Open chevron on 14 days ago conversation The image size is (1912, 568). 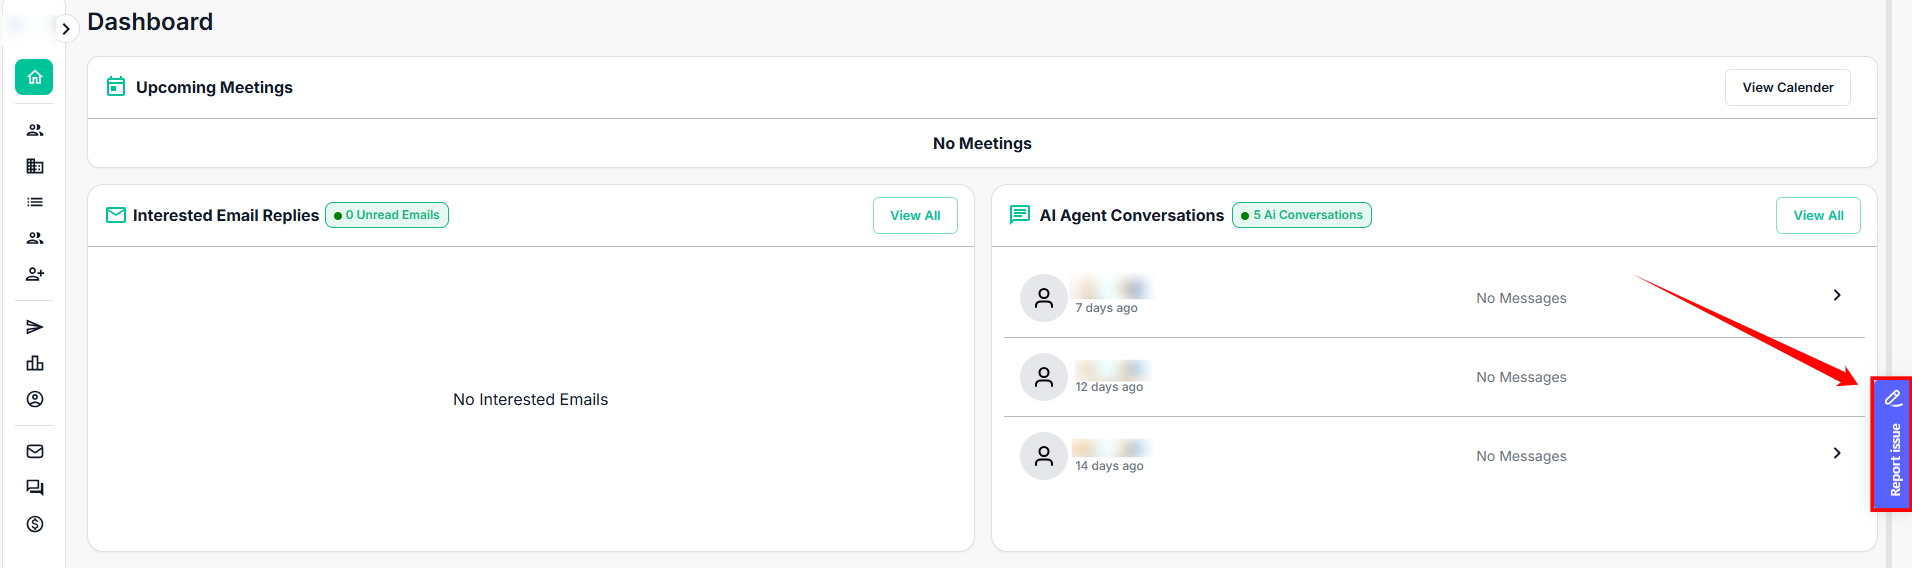click(x=1836, y=453)
